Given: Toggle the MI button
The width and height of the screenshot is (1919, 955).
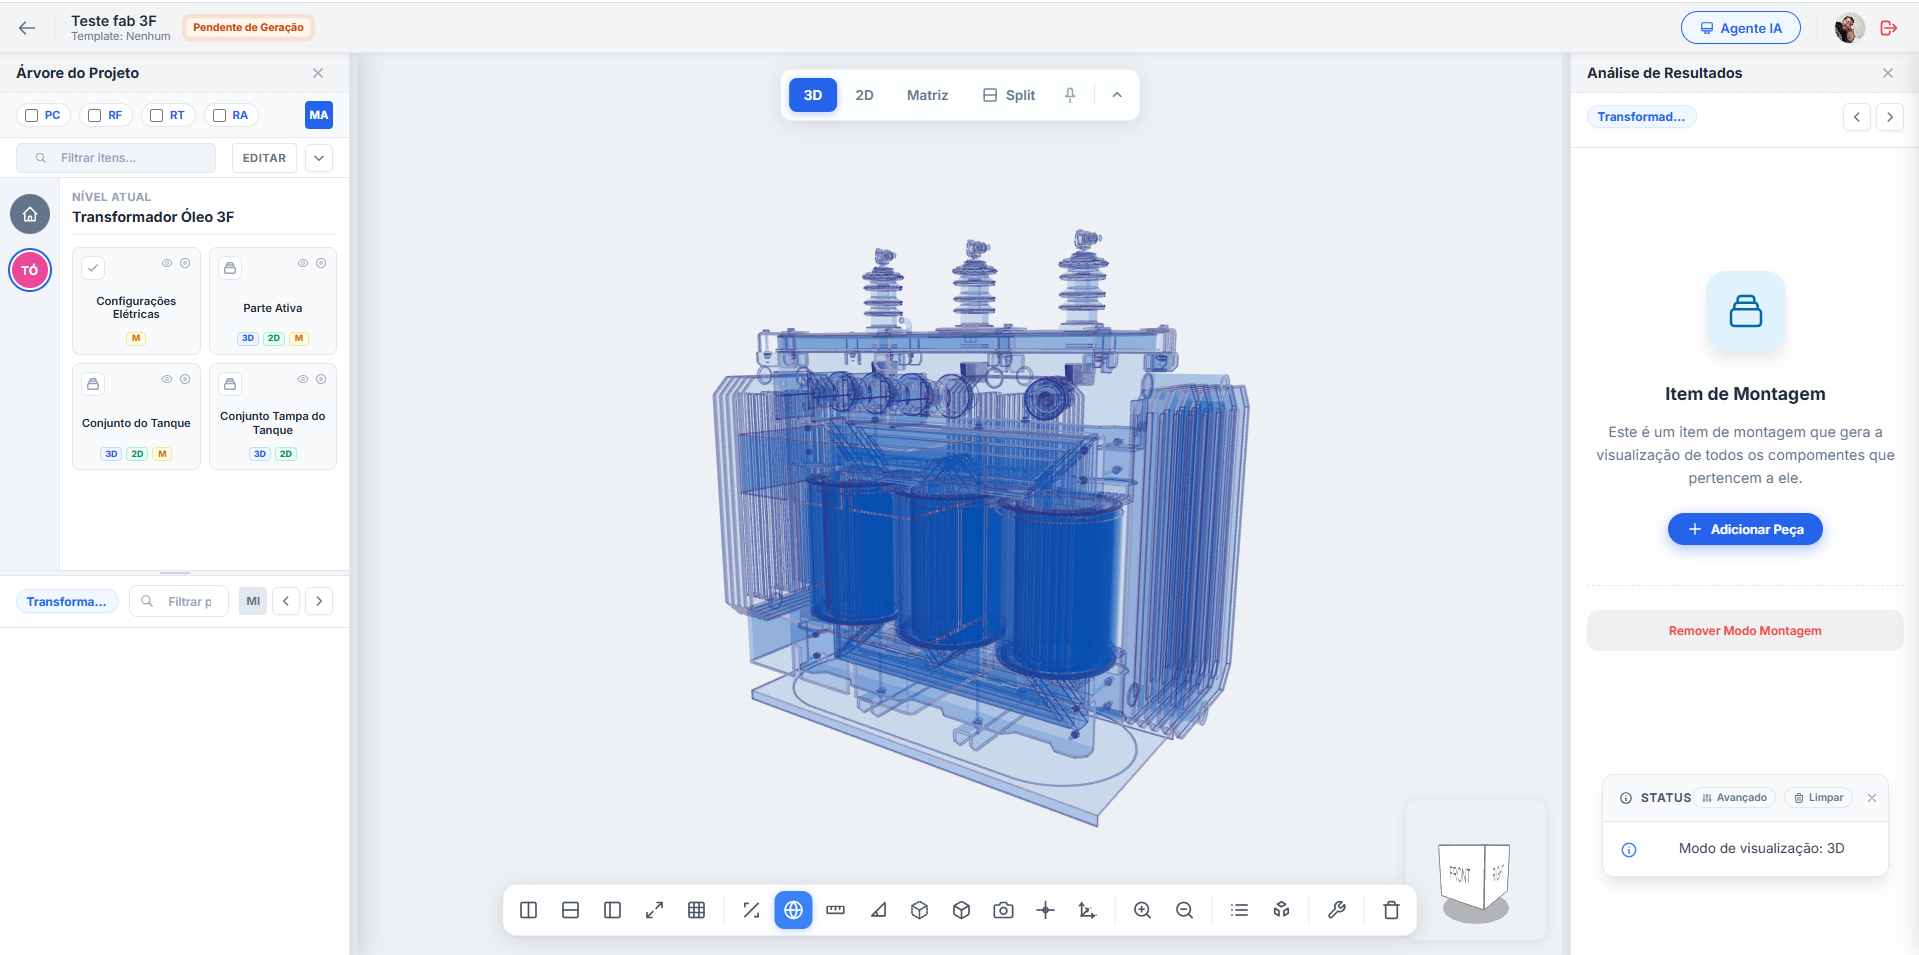Looking at the screenshot, I should pos(253,601).
